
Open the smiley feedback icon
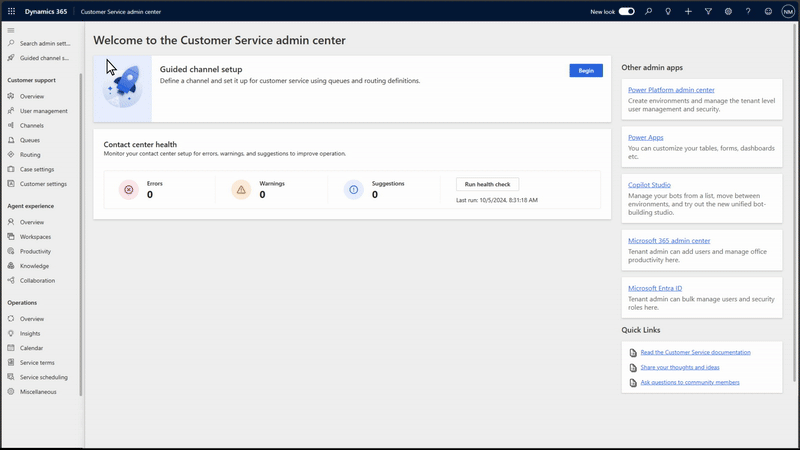768,11
